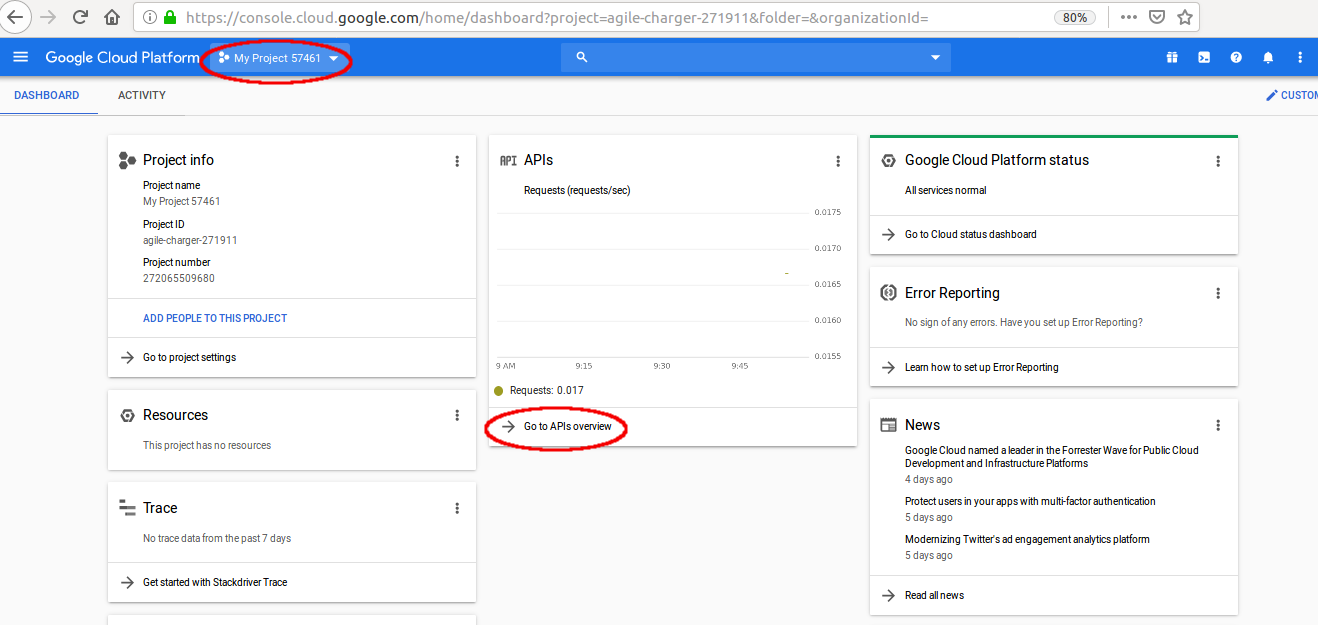Open Error Reporting card options menu
This screenshot has height=625, width=1318.
(1218, 293)
